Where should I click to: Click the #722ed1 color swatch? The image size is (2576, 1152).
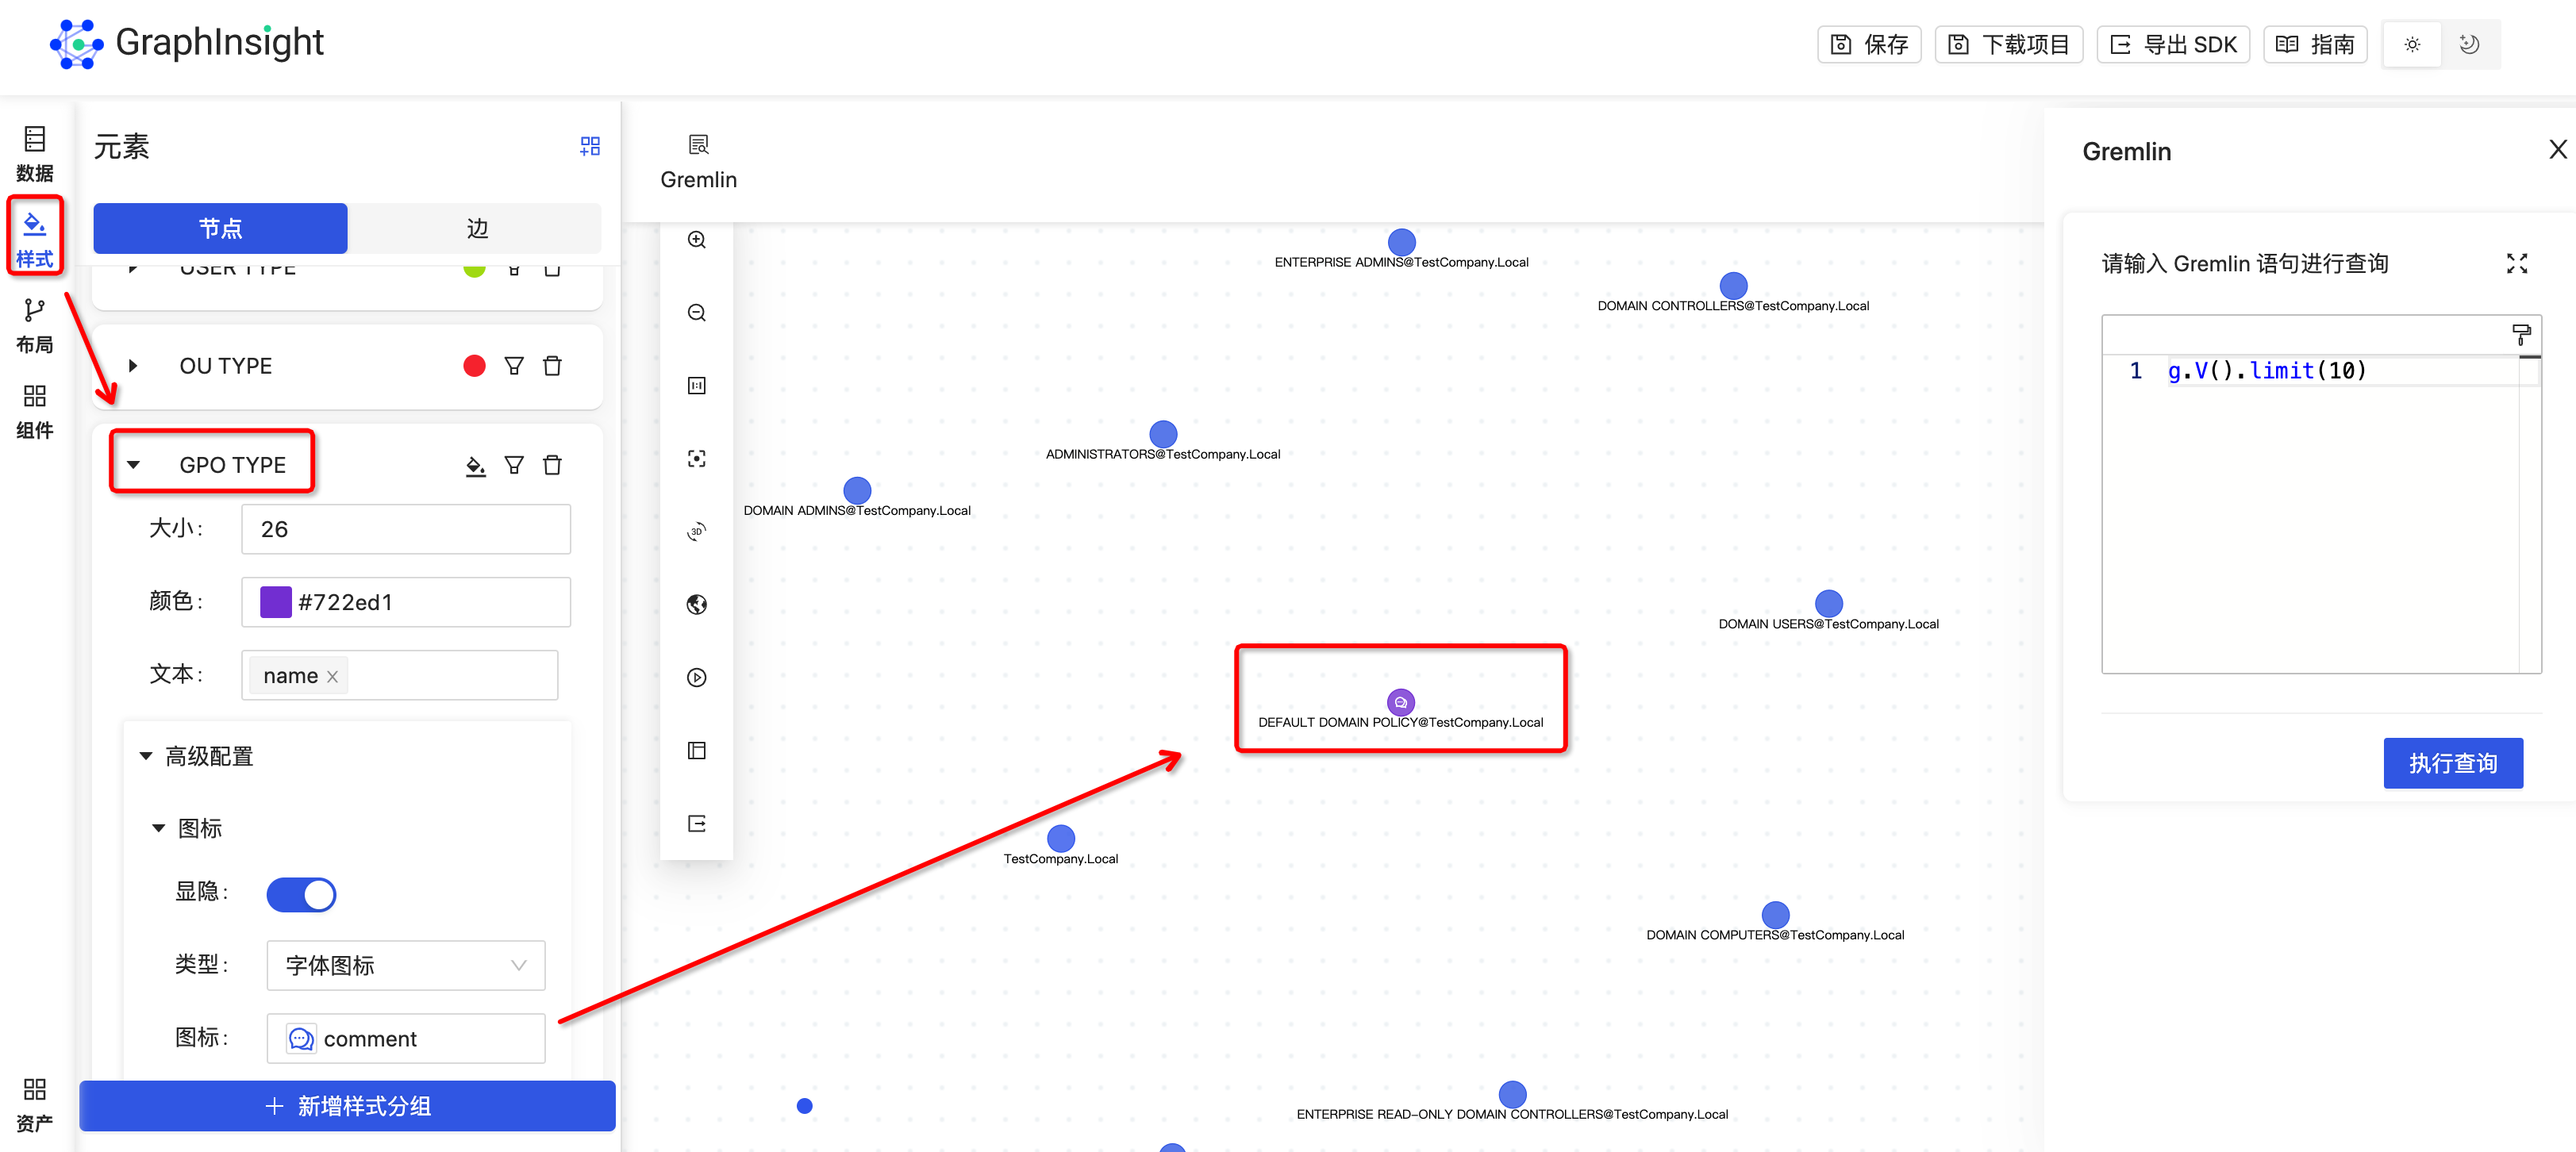pyautogui.click(x=275, y=602)
